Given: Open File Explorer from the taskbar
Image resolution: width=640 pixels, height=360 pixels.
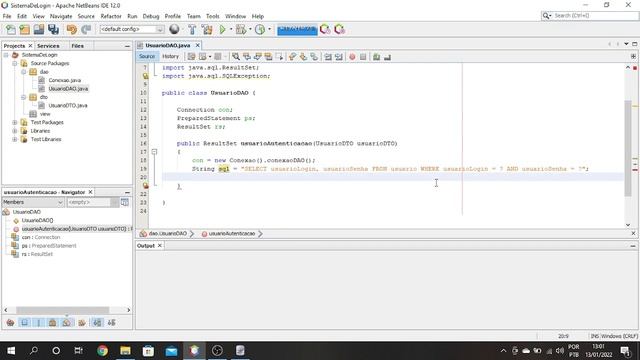Looking at the screenshot, I should (x=125, y=351).
